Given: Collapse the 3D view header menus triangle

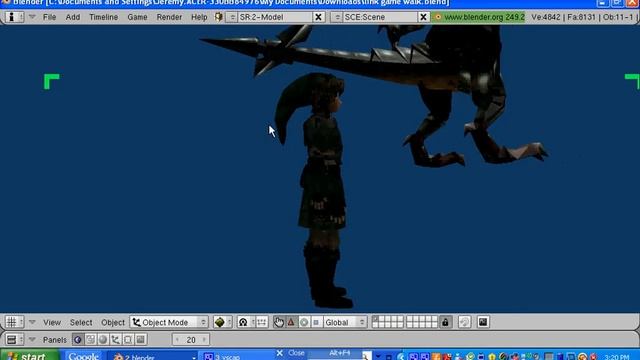Looking at the screenshot, I should [32, 322].
